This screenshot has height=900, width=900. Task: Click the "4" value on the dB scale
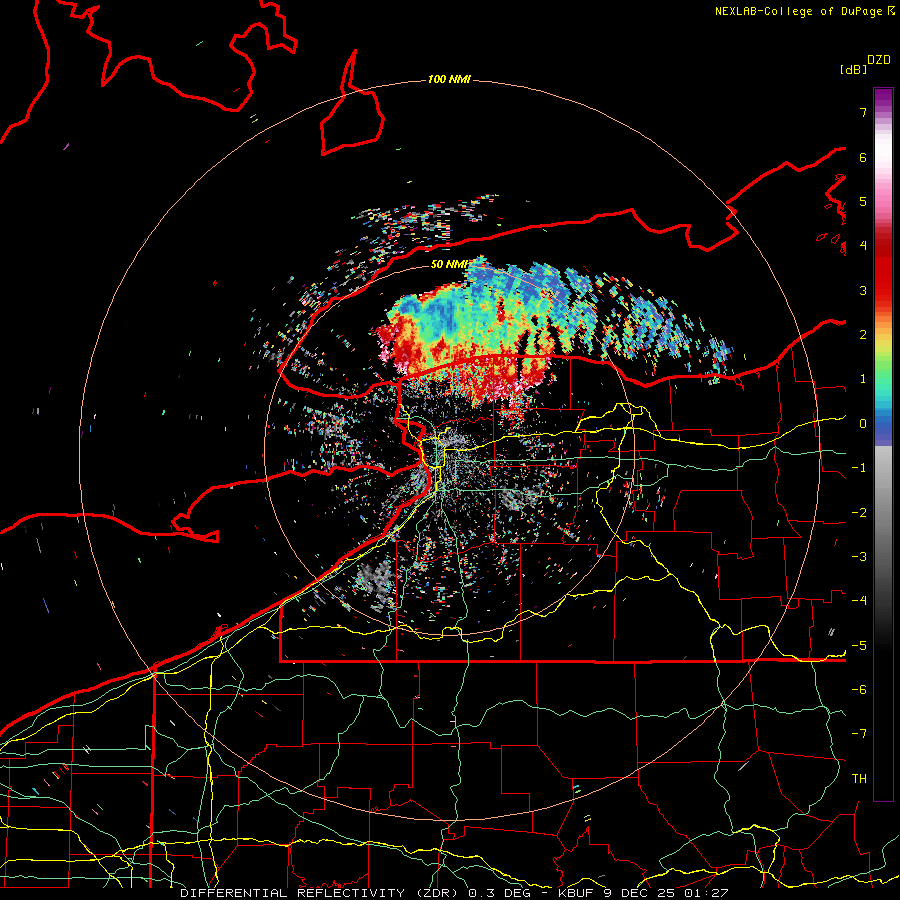pos(863,246)
